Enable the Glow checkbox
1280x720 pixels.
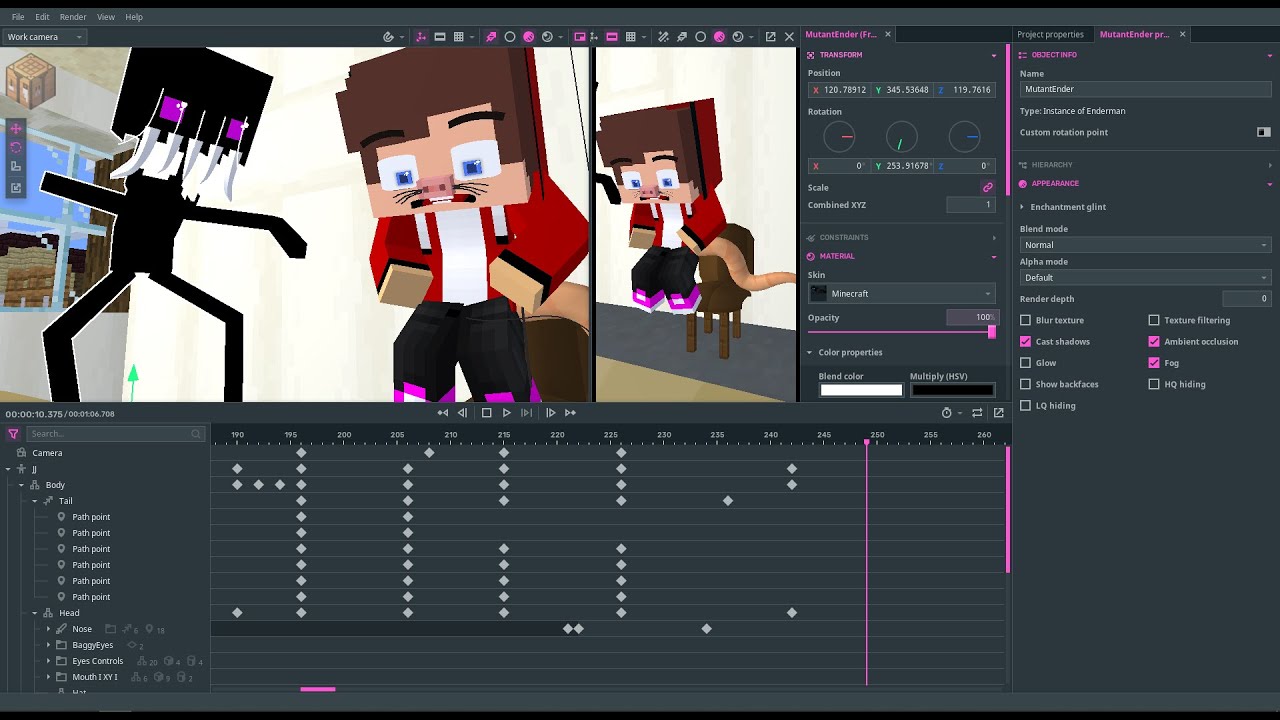[x=1025, y=363]
